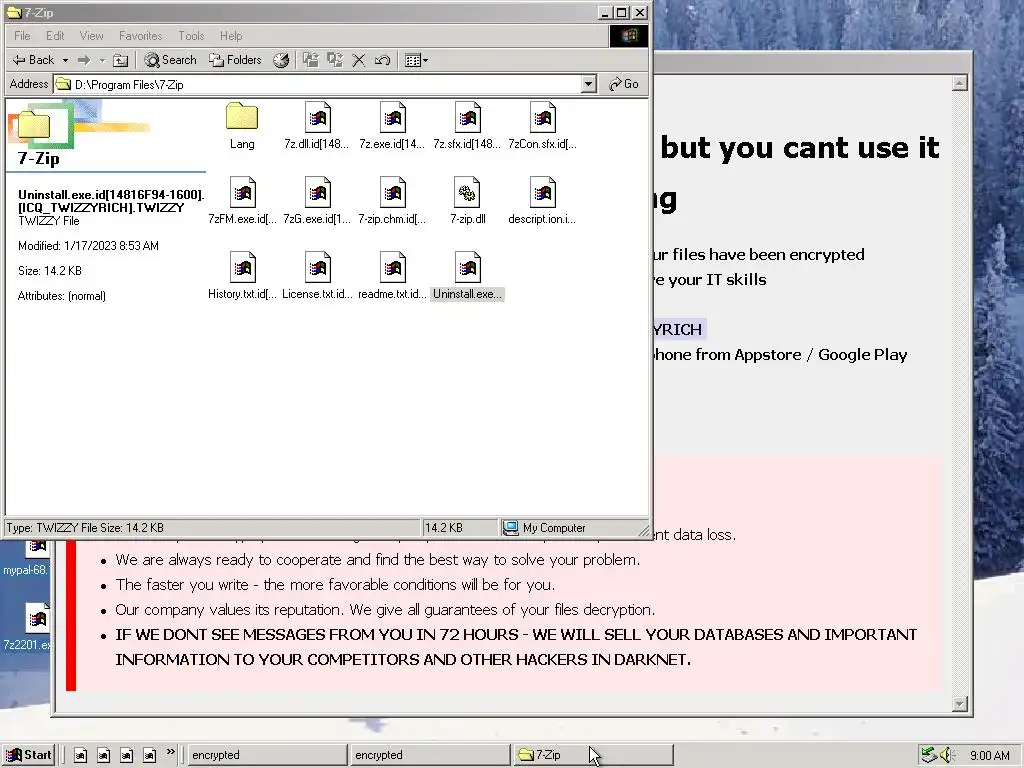Select the highlighted Uninstall.exe file
The width and height of the screenshot is (1024, 768).
pyautogui.click(x=467, y=276)
